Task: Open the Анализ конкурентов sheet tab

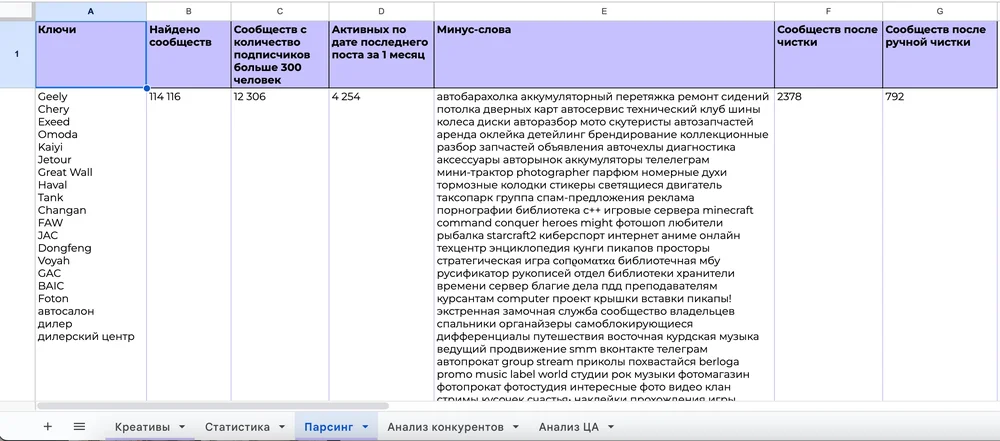Action: 445,427
